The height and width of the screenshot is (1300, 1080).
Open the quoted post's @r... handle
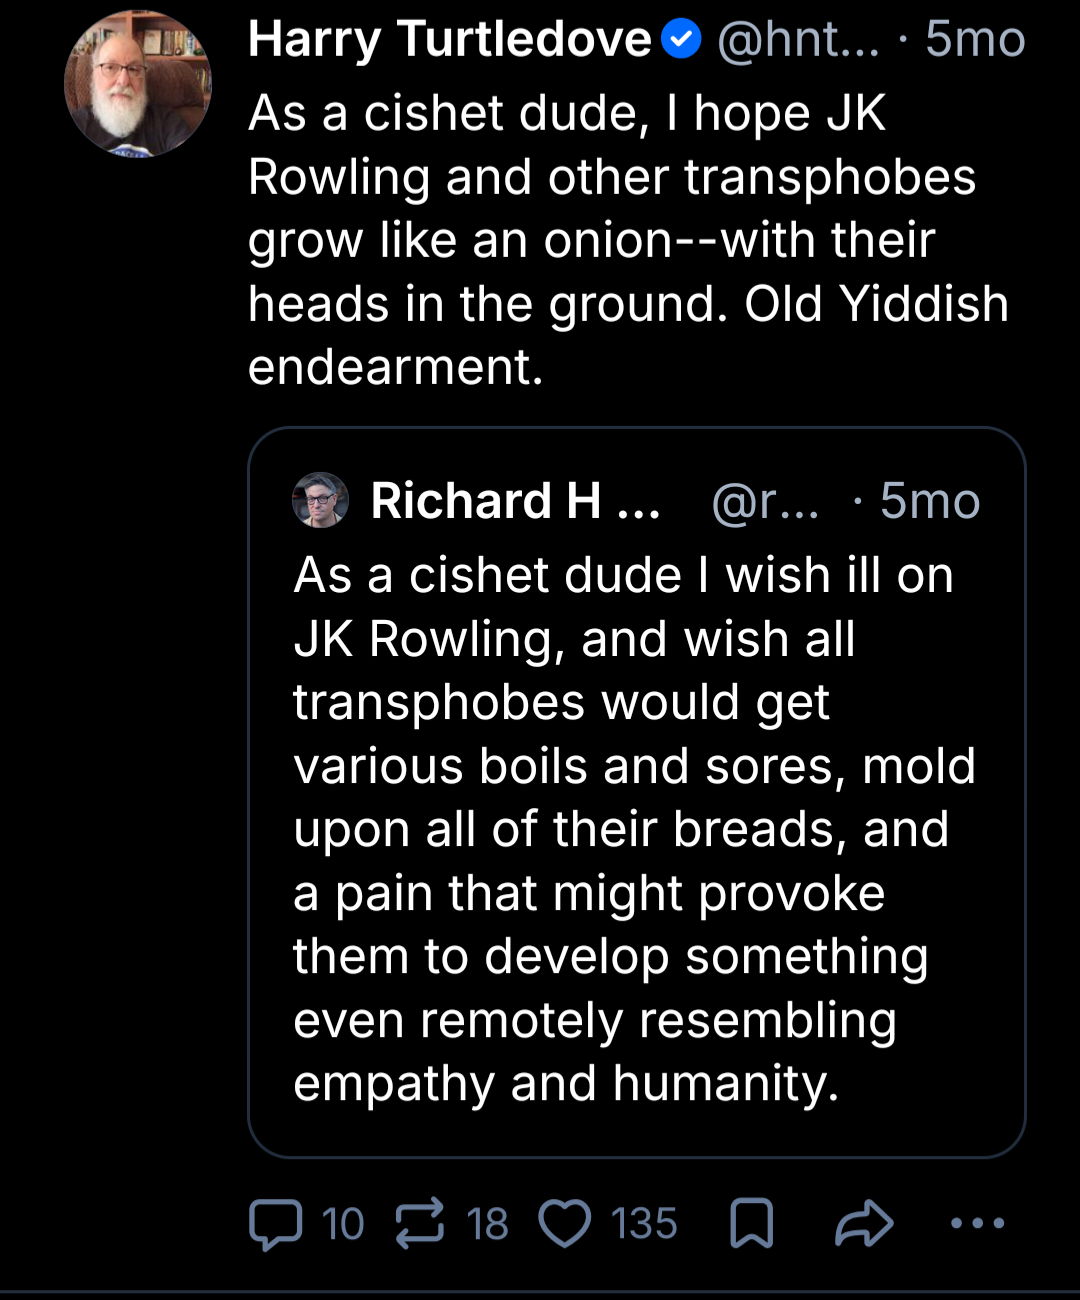[x=766, y=502]
